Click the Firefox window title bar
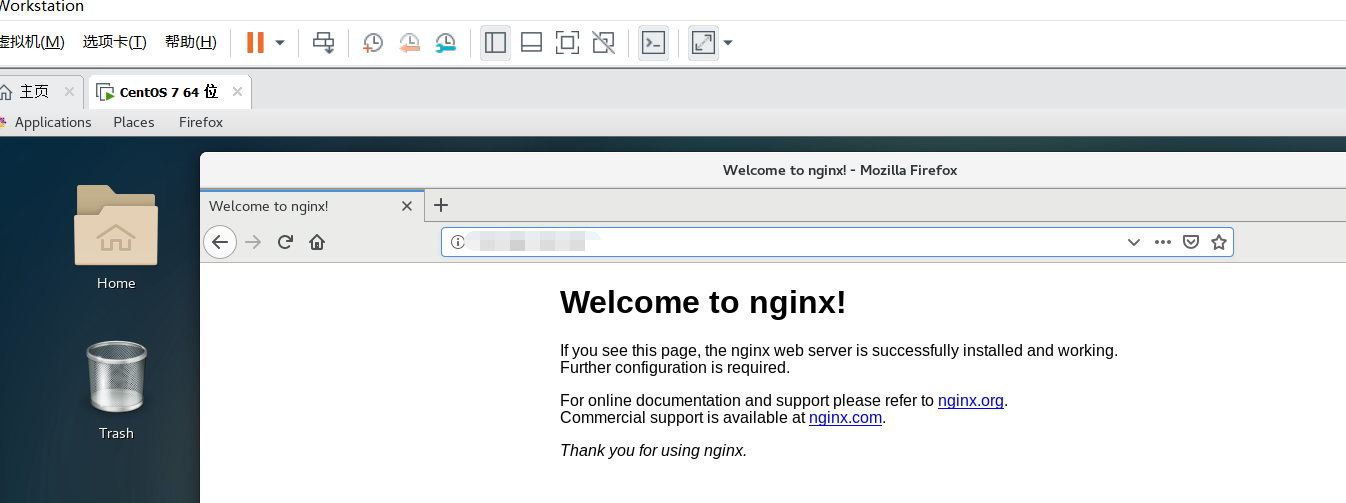Screen dimensions: 1346x503 [773, 170]
